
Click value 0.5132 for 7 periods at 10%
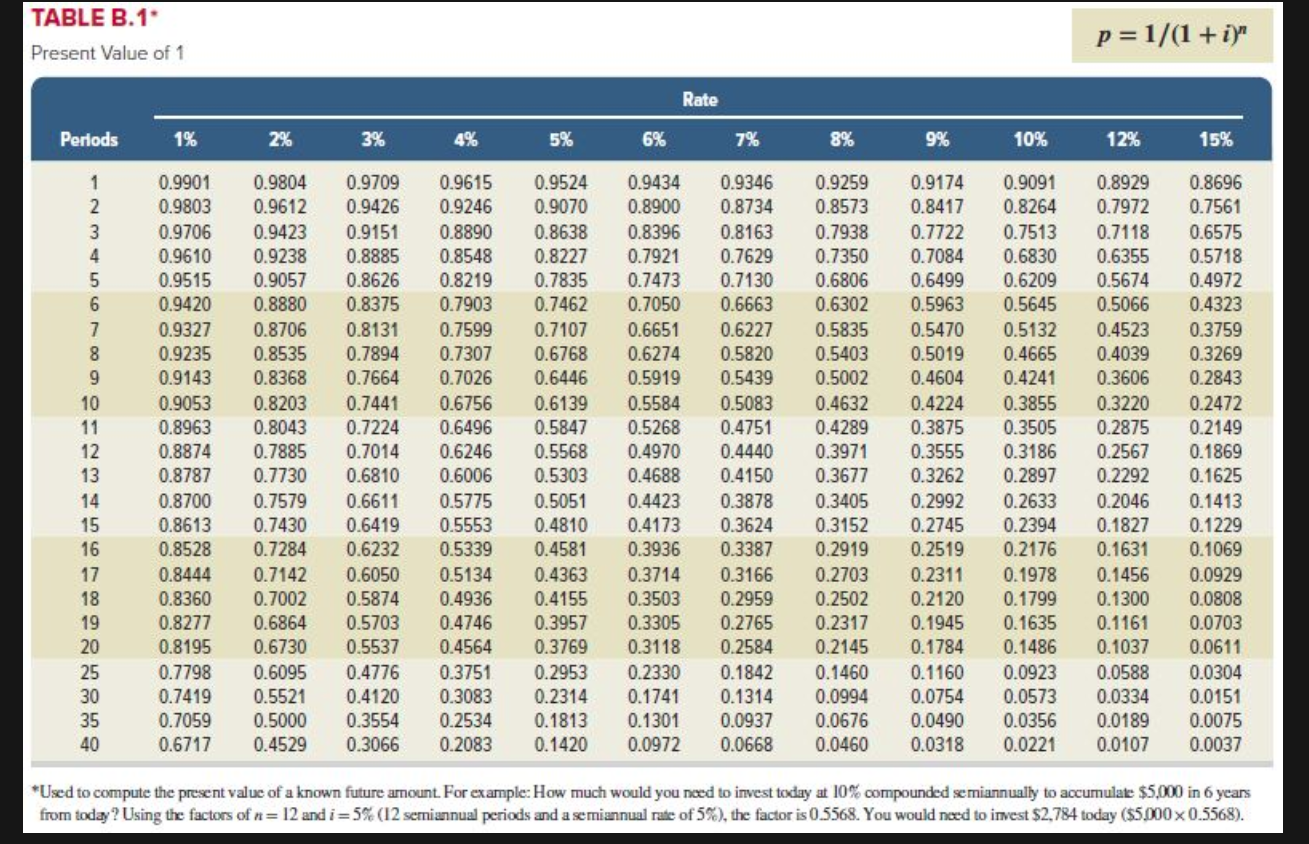click(1030, 330)
